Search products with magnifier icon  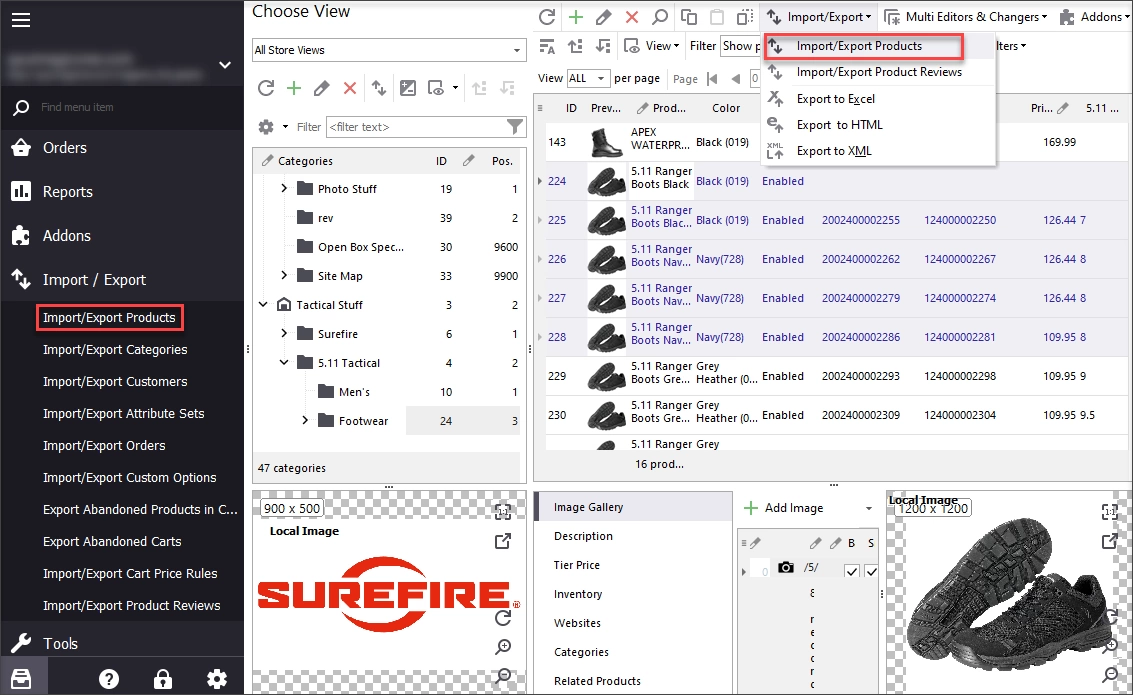(x=660, y=17)
